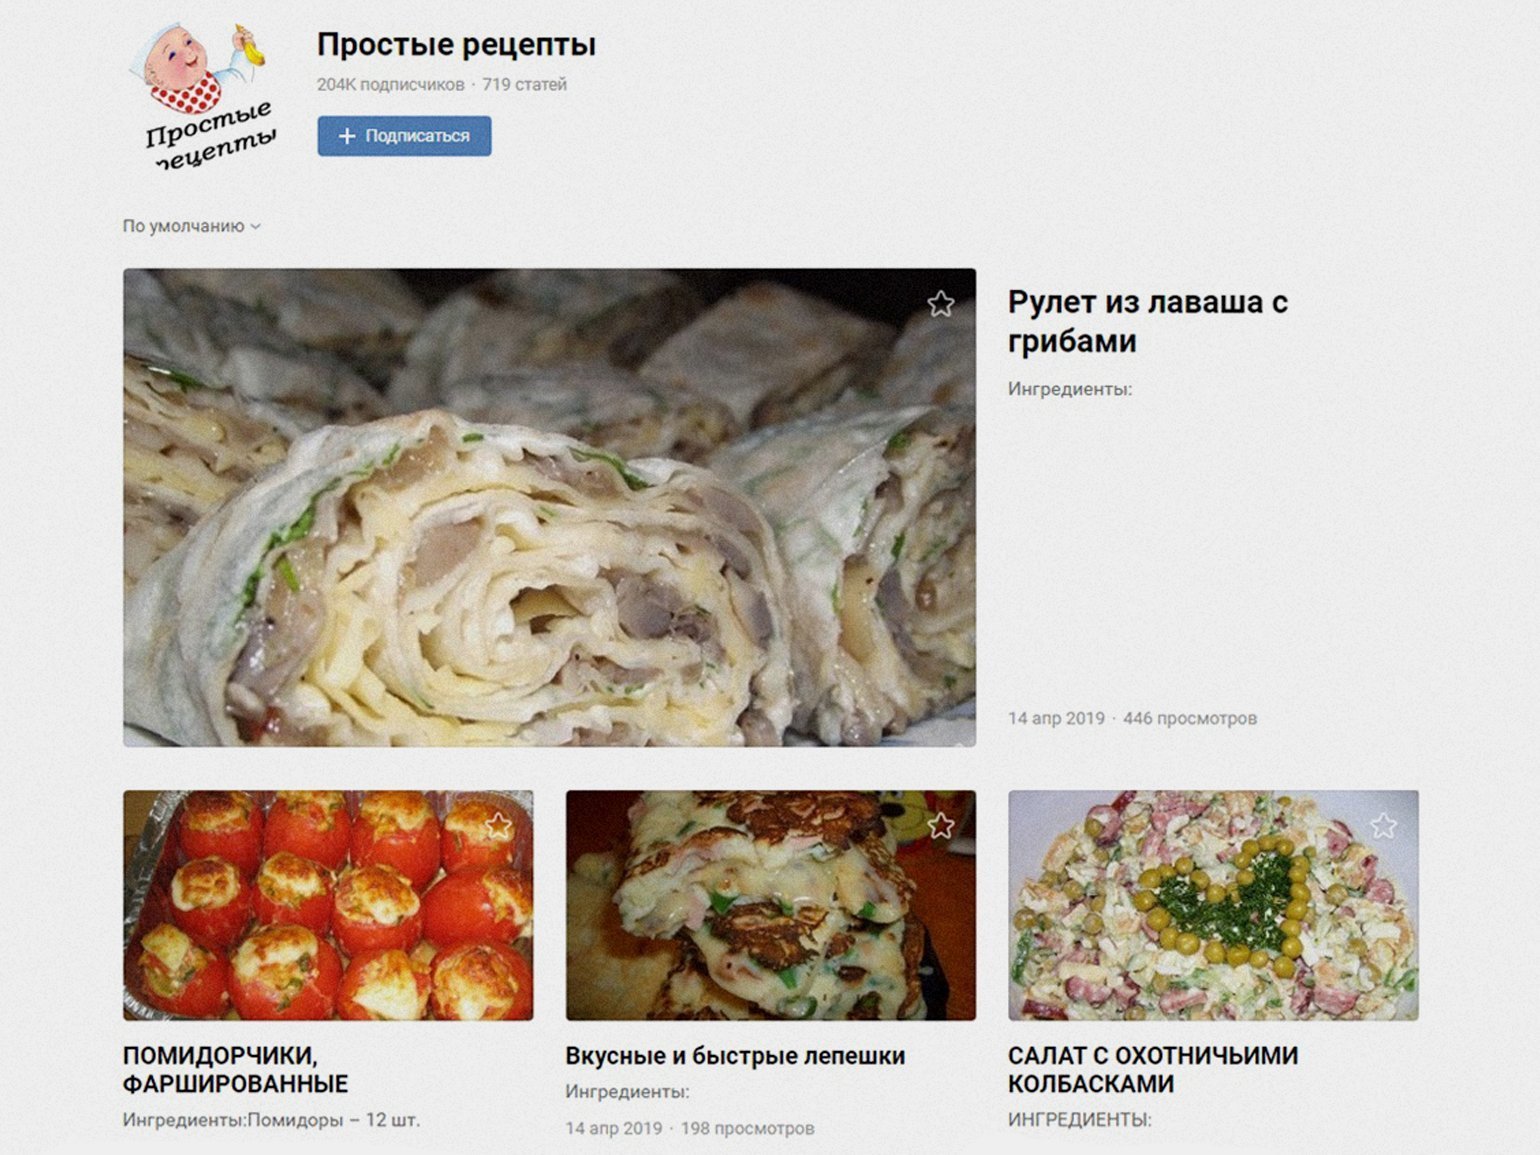Click the 204K подписчиков count
The height and width of the screenshot is (1155, 1540).
pos(390,85)
